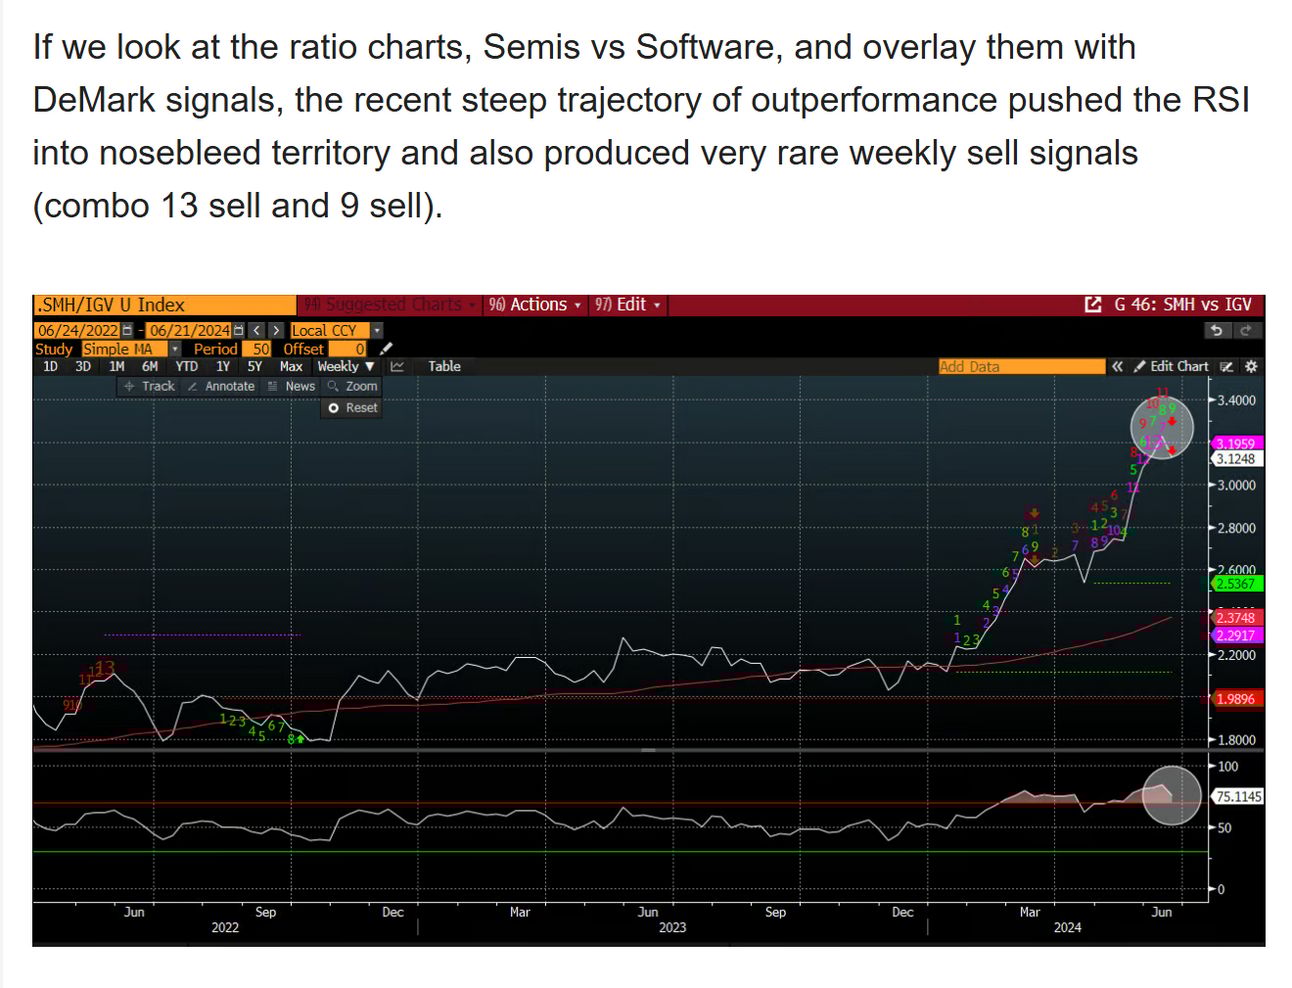Switch to the line chart view icon
Viewport: 1292px width, 988px height.
click(397, 367)
